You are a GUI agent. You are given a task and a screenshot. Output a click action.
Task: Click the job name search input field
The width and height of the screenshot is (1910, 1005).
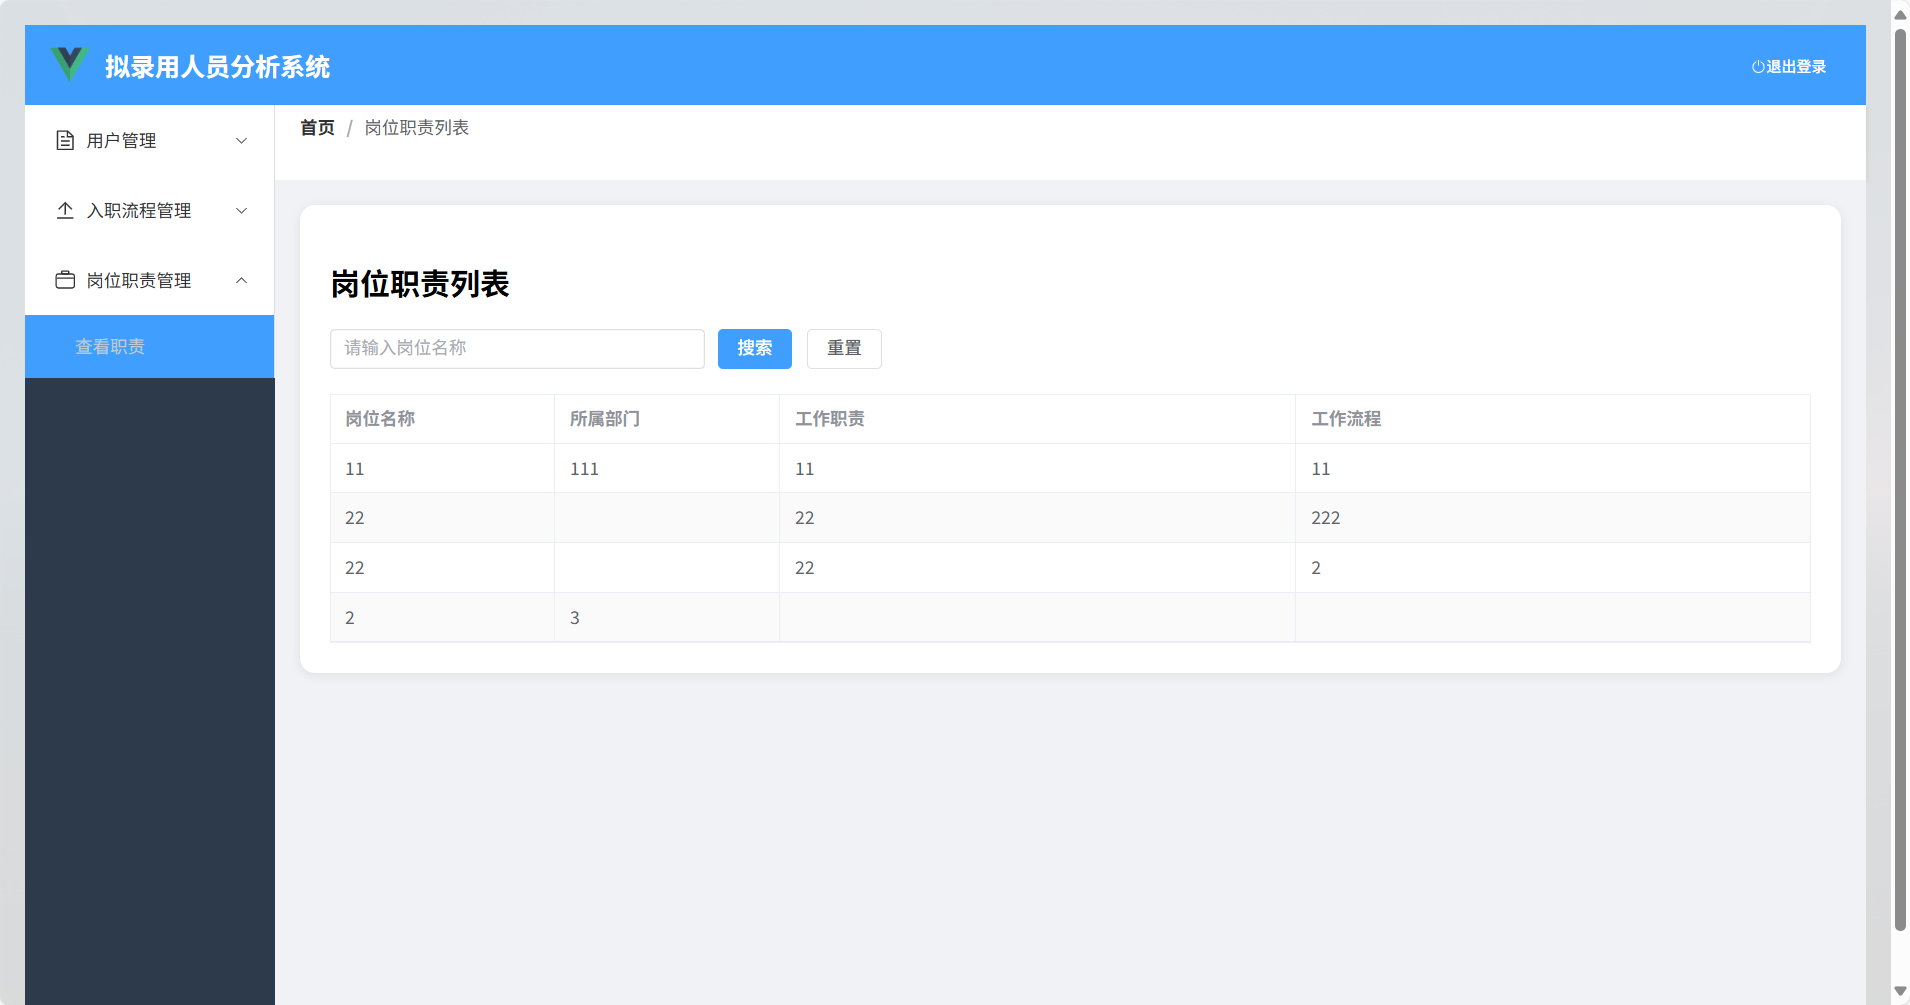pos(516,348)
